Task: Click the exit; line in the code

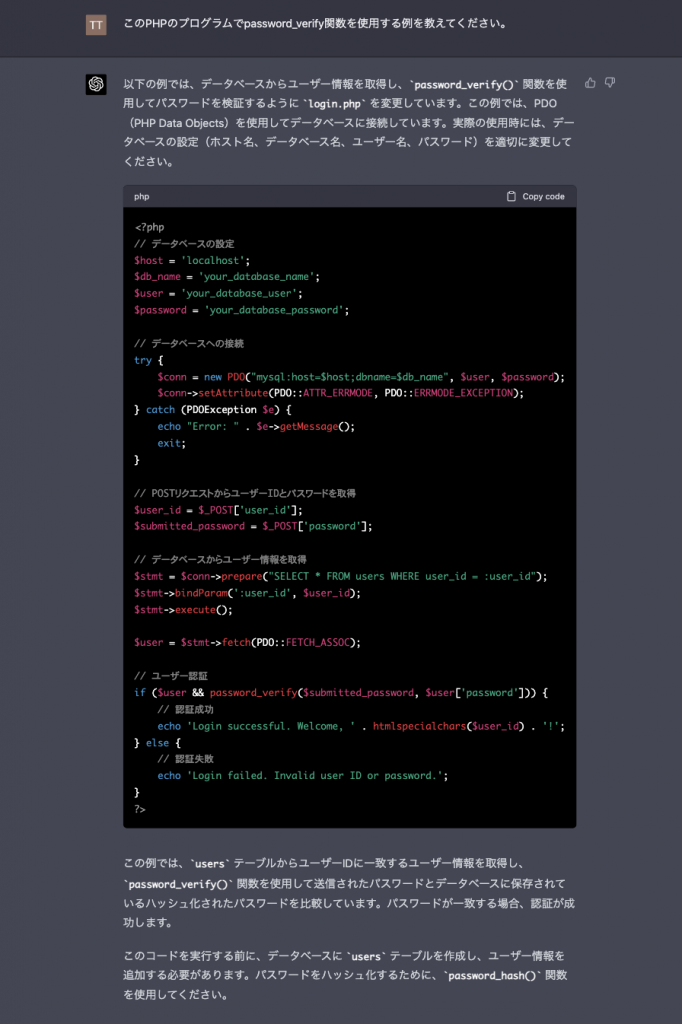Action: click(171, 443)
